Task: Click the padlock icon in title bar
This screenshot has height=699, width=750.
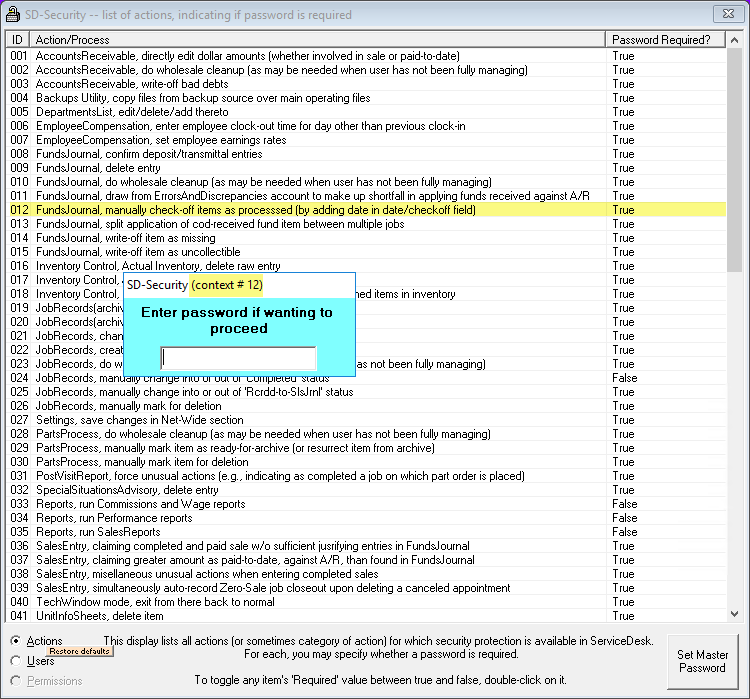Action: [12, 14]
